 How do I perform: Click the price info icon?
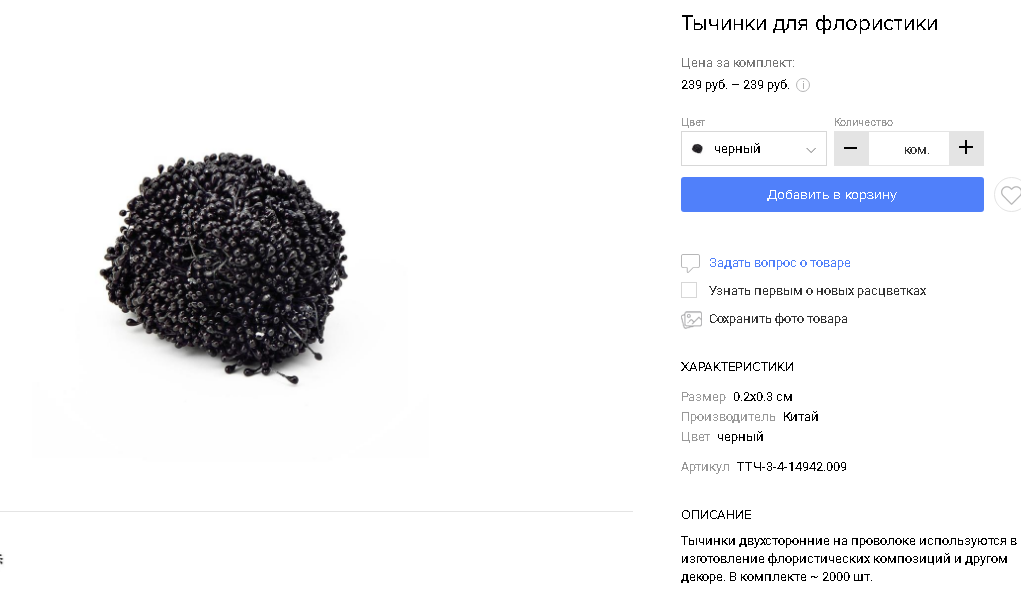(x=803, y=85)
